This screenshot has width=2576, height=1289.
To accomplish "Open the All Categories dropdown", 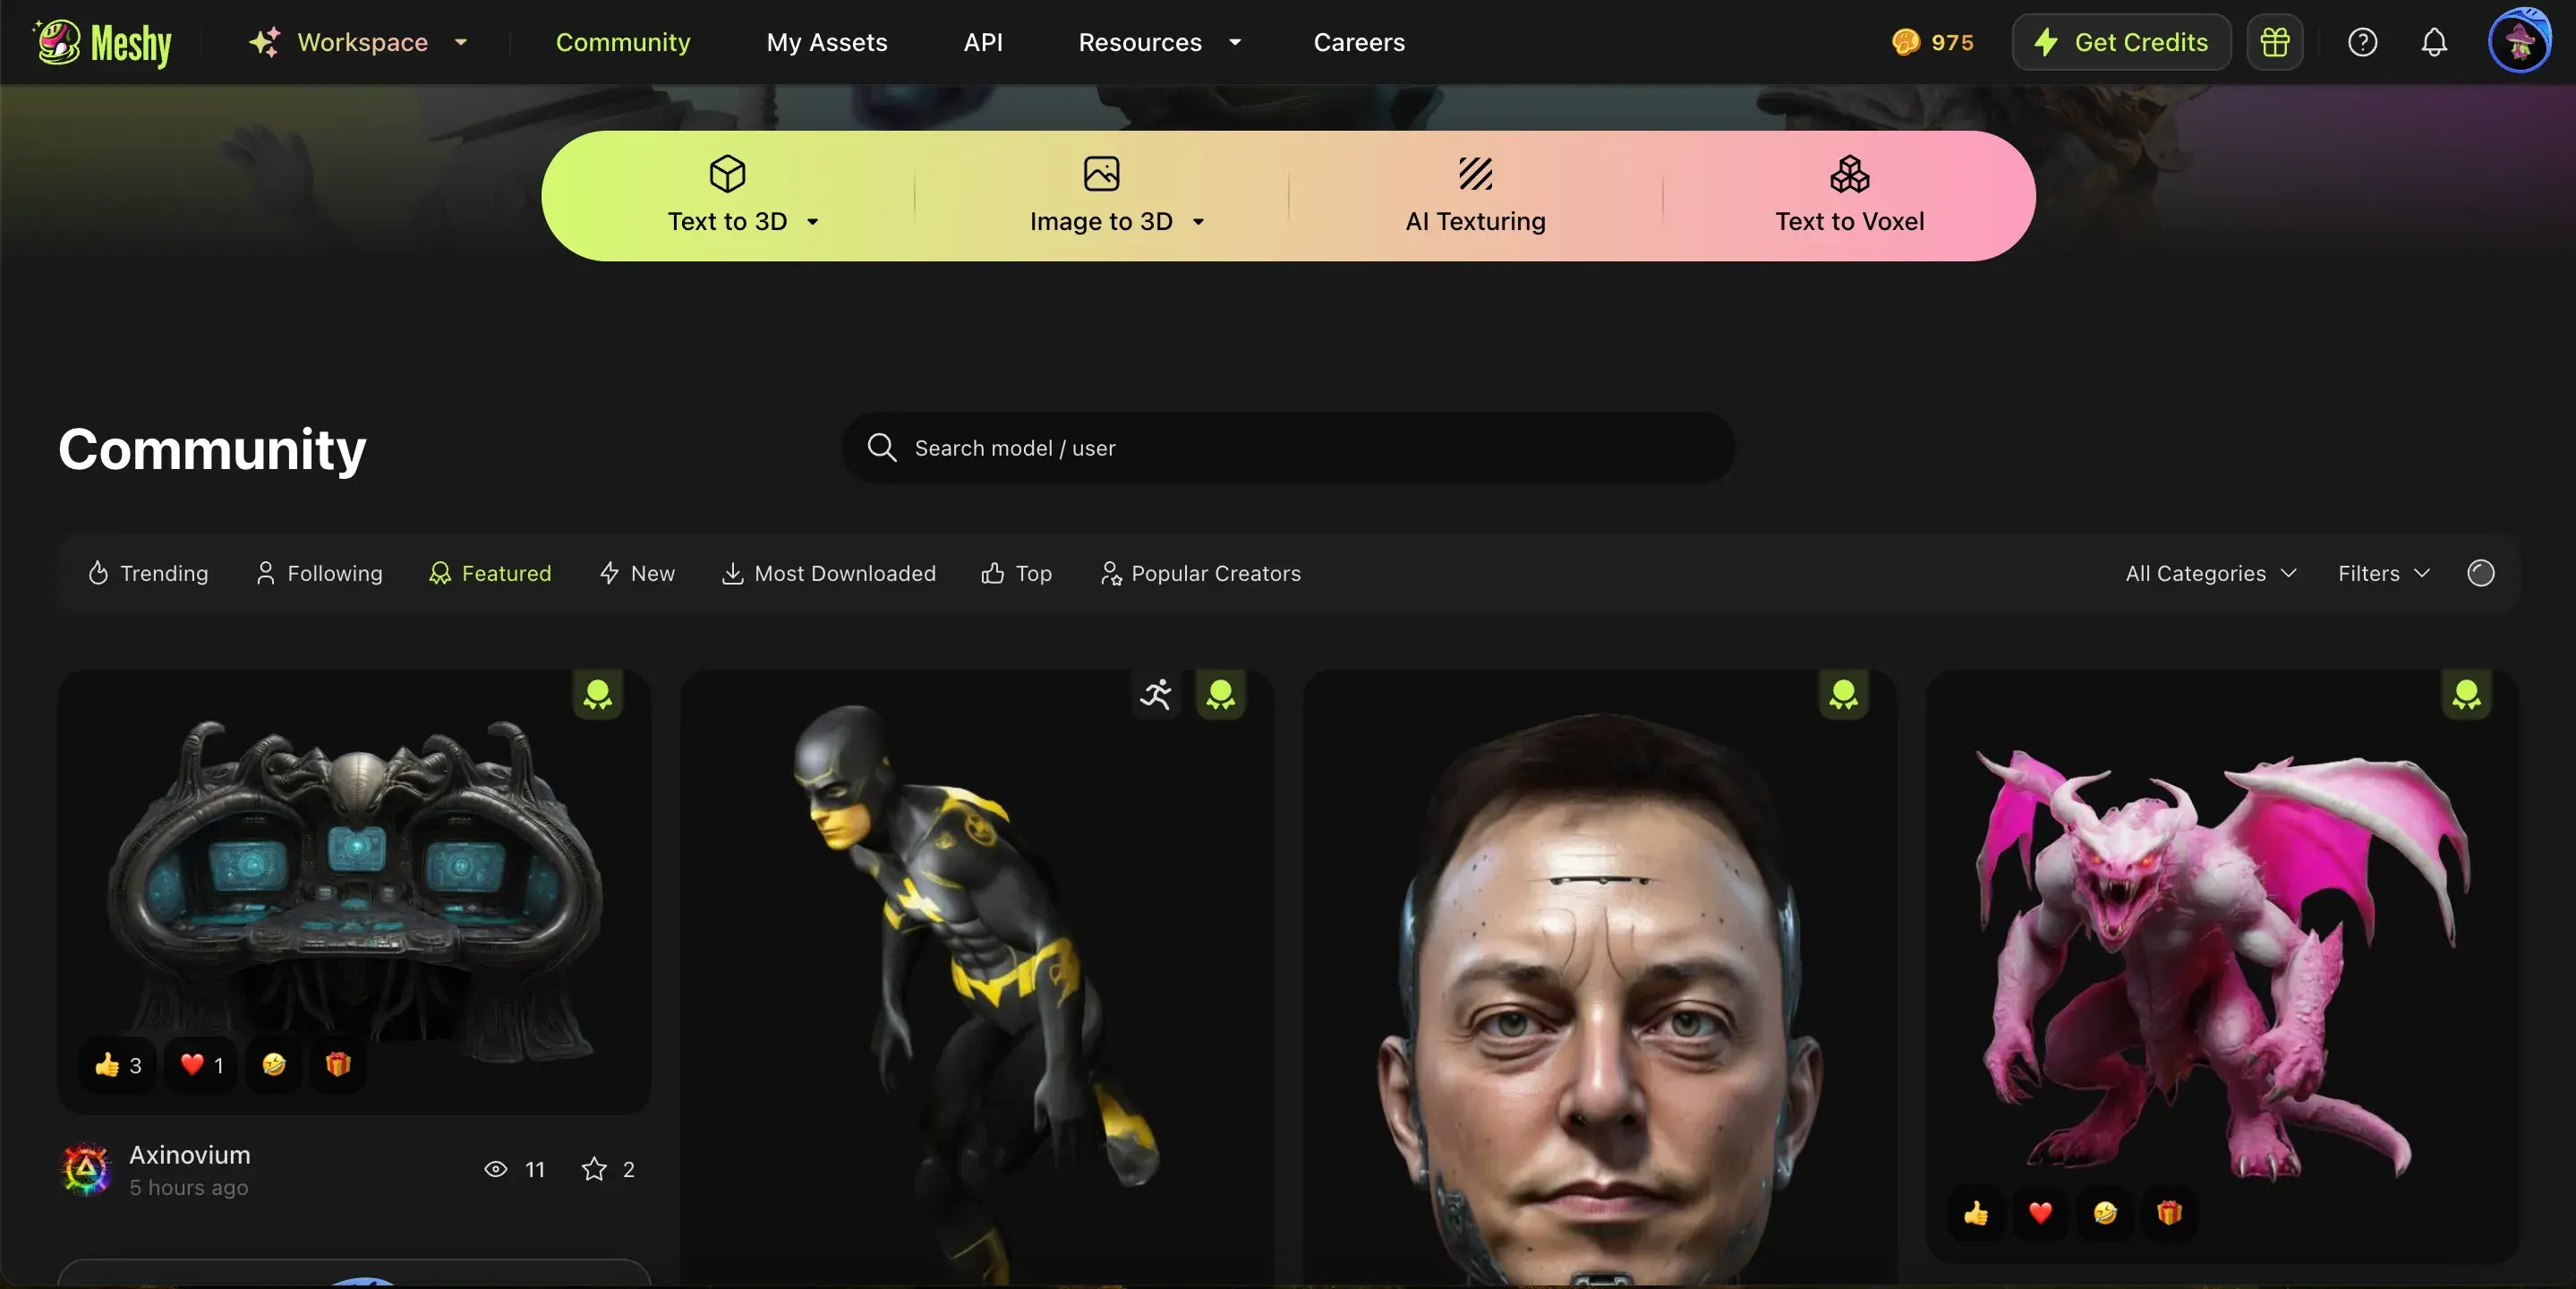I will tap(2207, 573).
